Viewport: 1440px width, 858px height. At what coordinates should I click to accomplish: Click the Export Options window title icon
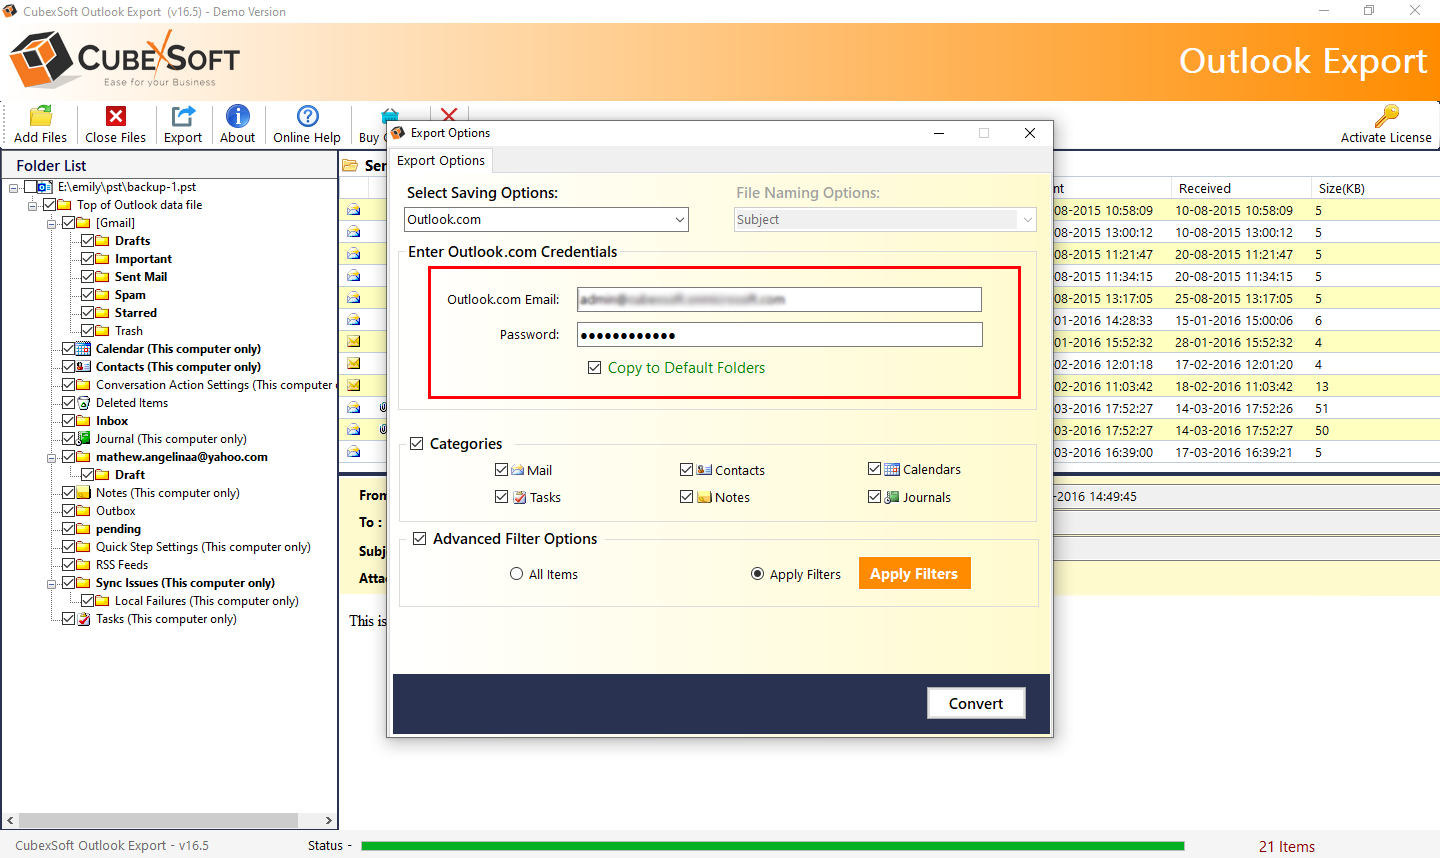398,133
